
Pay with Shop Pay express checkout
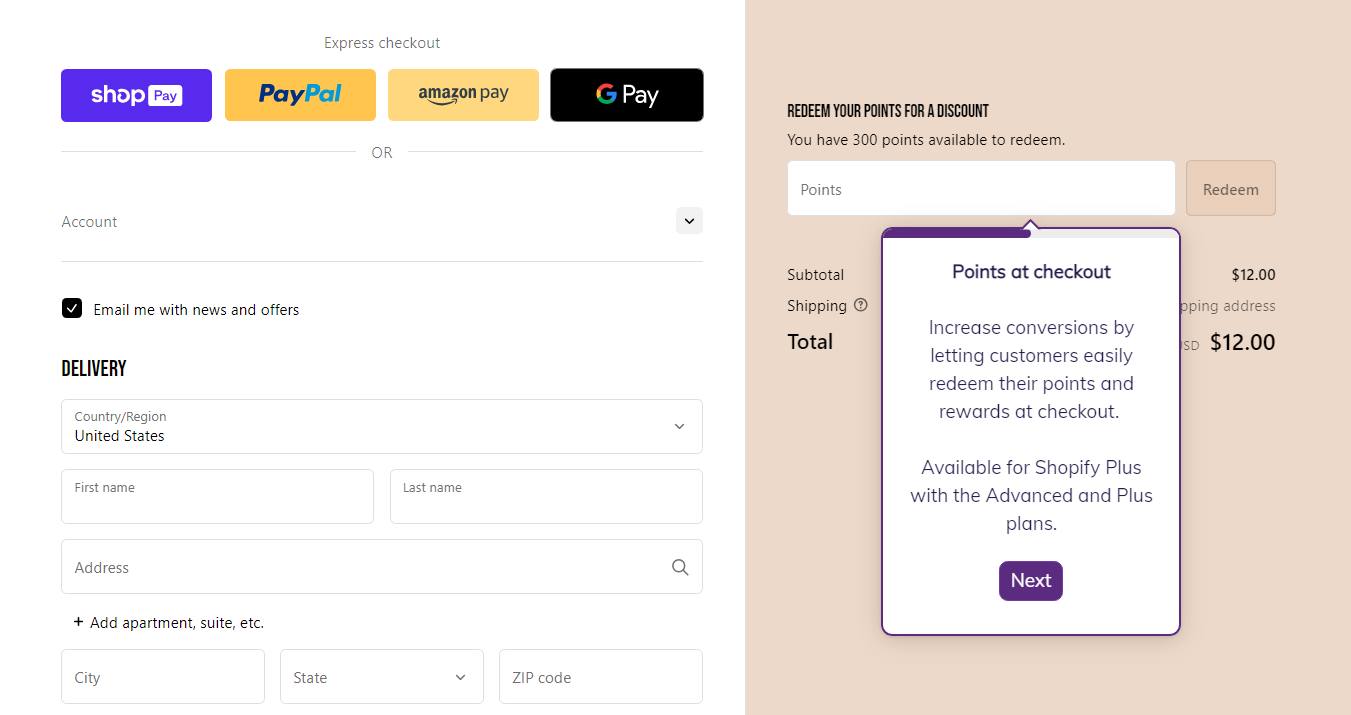tap(136, 95)
